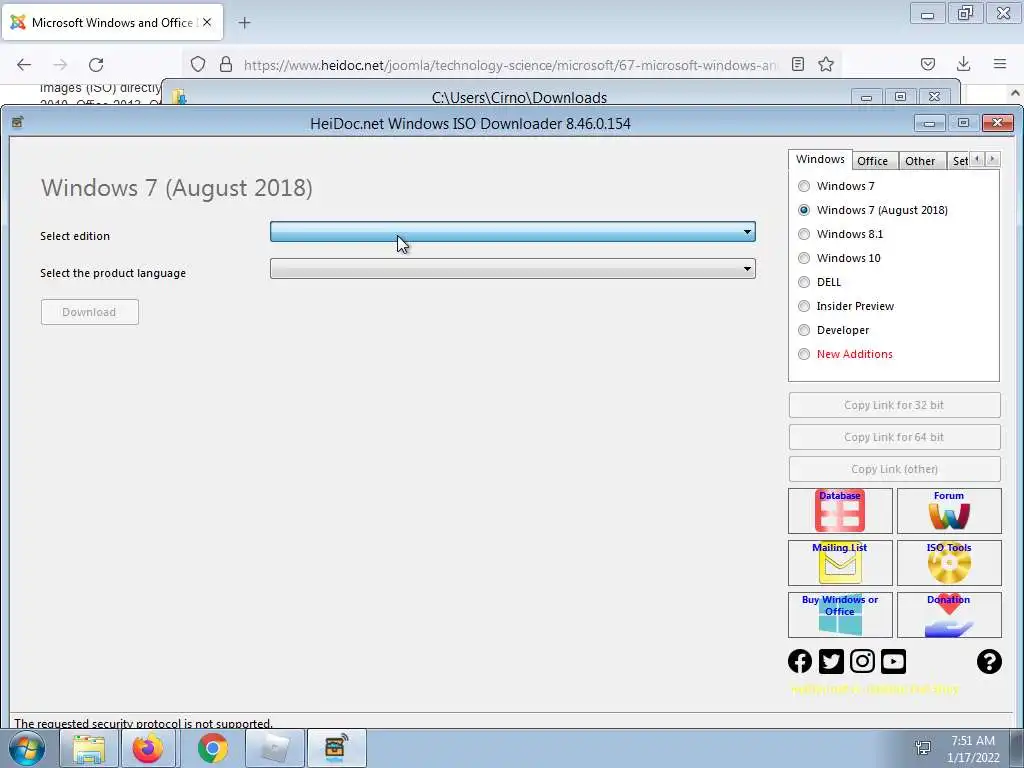Image resolution: width=1024 pixels, height=768 pixels.
Task: Click Copy Link for 64 bit
Action: click(894, 437)
